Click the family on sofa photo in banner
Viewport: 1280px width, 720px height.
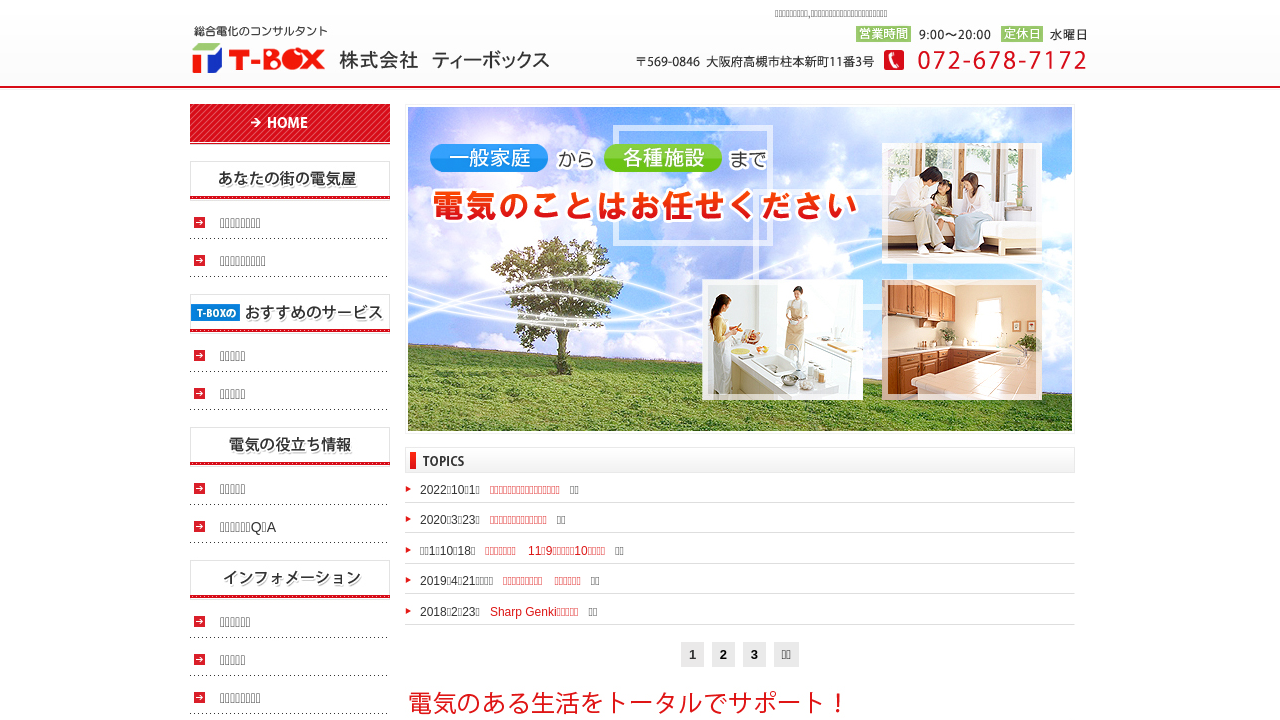[961, 201]
